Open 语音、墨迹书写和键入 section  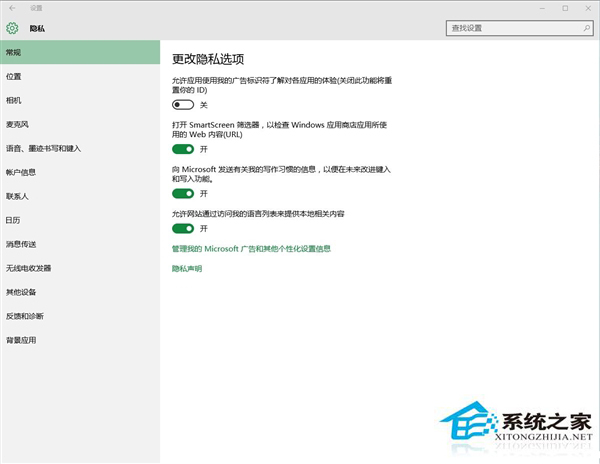click(x=80, y=148)
